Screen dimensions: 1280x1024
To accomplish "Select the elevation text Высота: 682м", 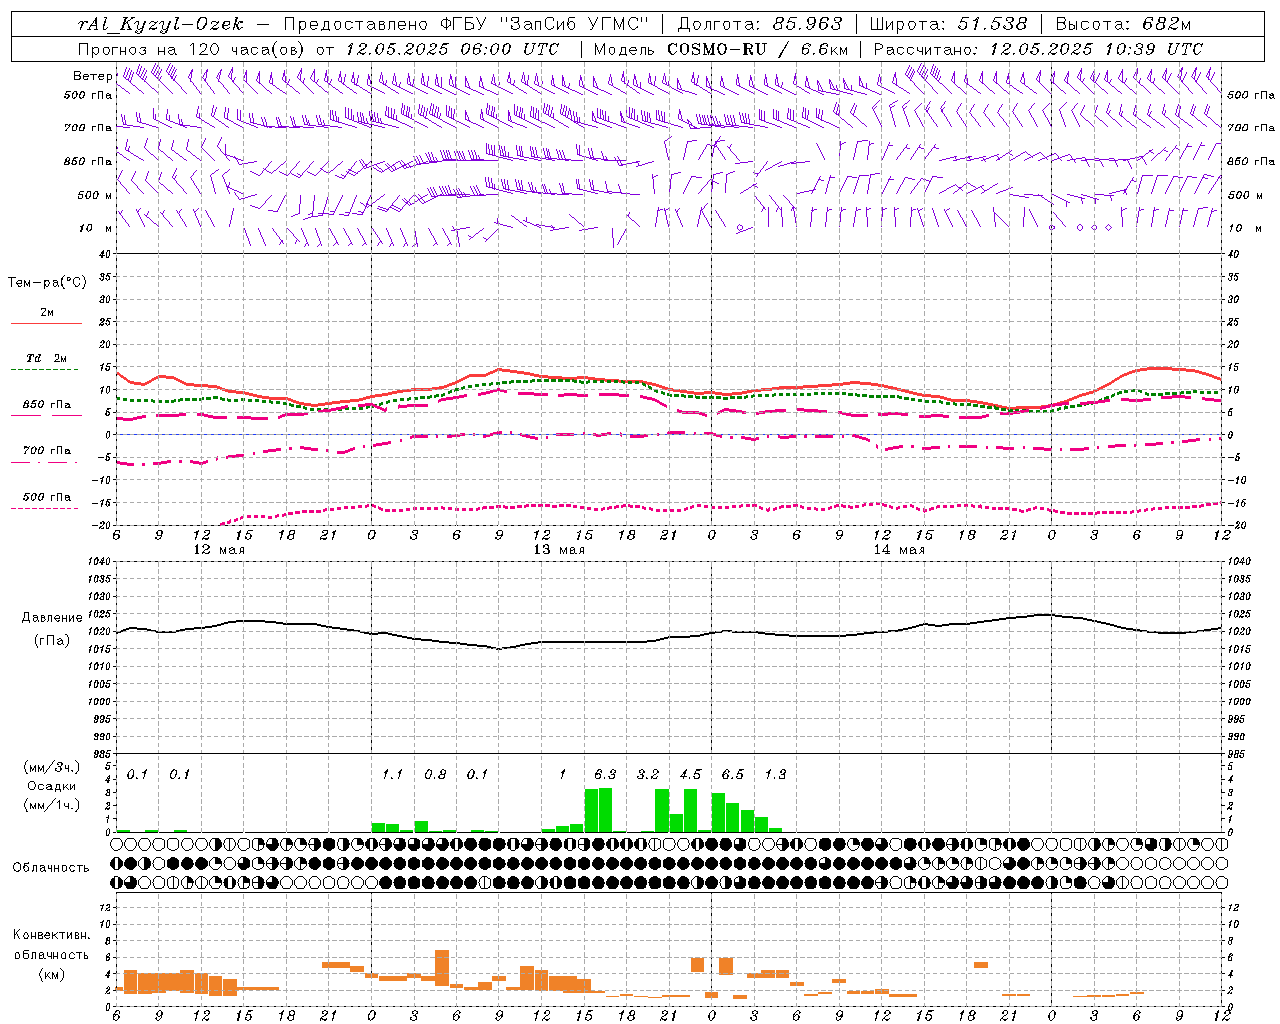I will coord(1124,25).
